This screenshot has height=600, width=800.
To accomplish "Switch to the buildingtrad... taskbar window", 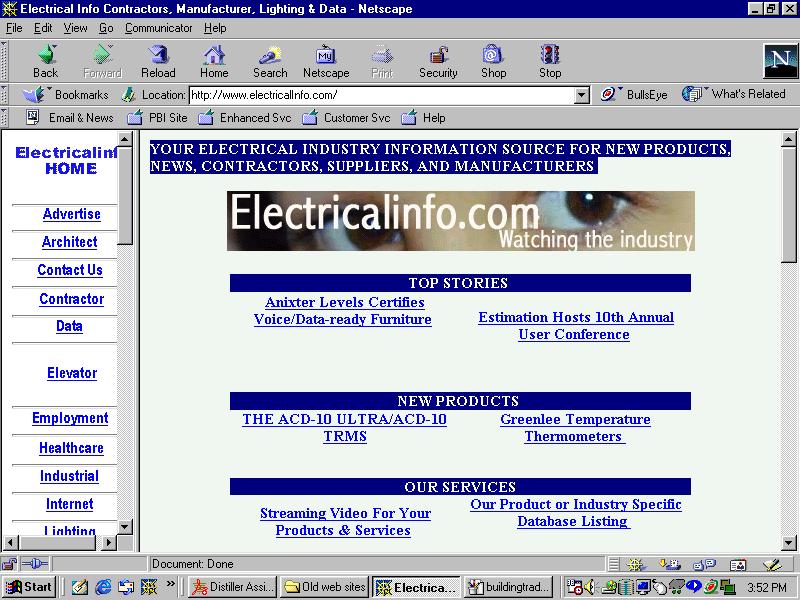I will tap(508, 587).
